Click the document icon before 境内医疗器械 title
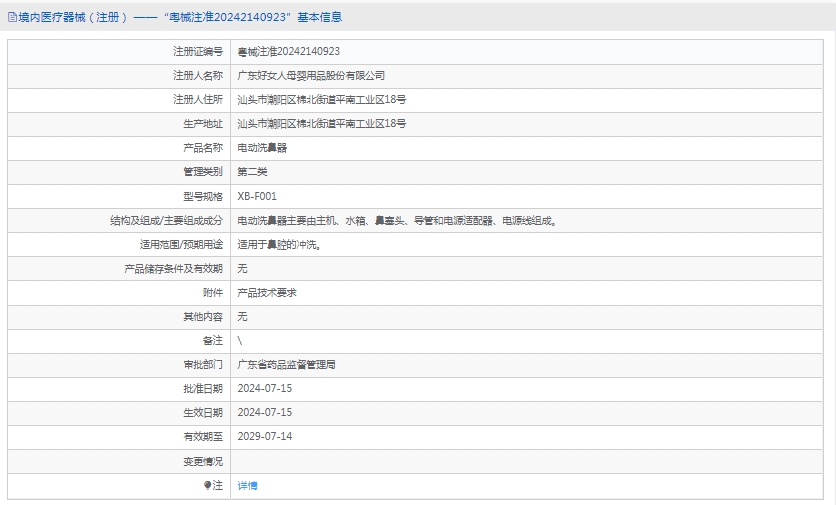Viewport: 836px width, 505px height. pyautogui.click(x=11, y=17)
